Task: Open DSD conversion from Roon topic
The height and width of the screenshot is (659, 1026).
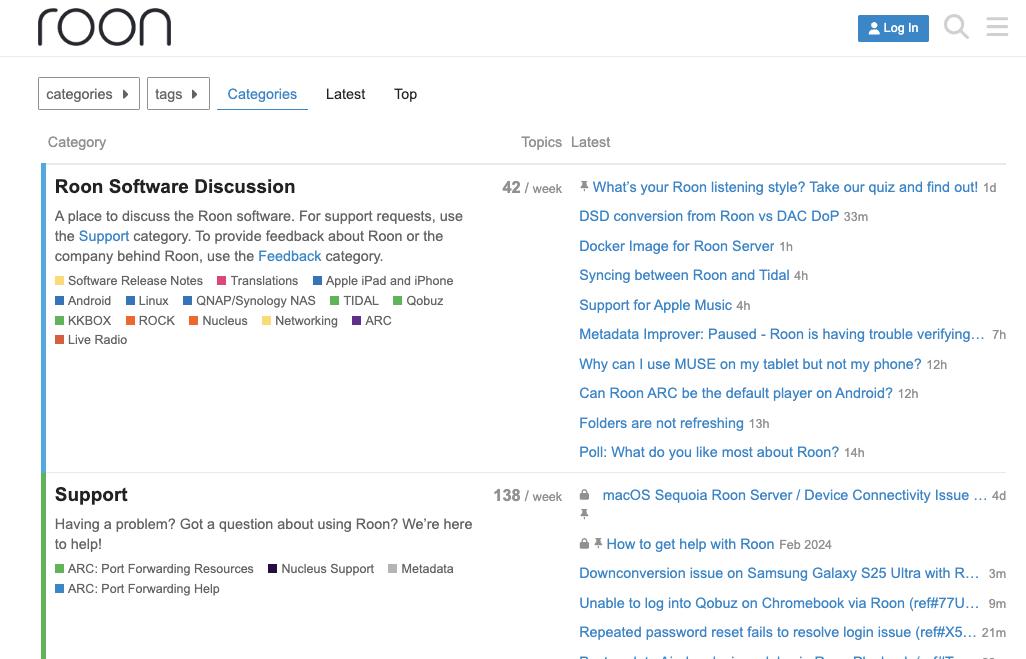Action: click(x=709, y=217)
